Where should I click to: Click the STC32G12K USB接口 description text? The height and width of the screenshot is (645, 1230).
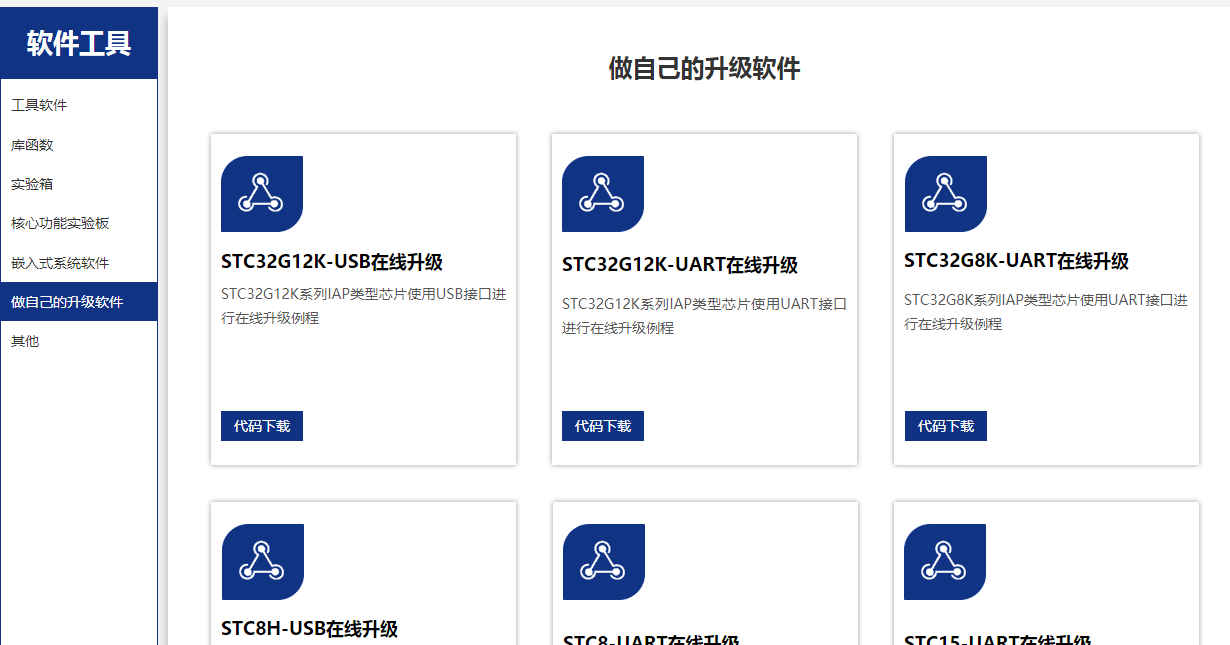[x=363, y=306]
